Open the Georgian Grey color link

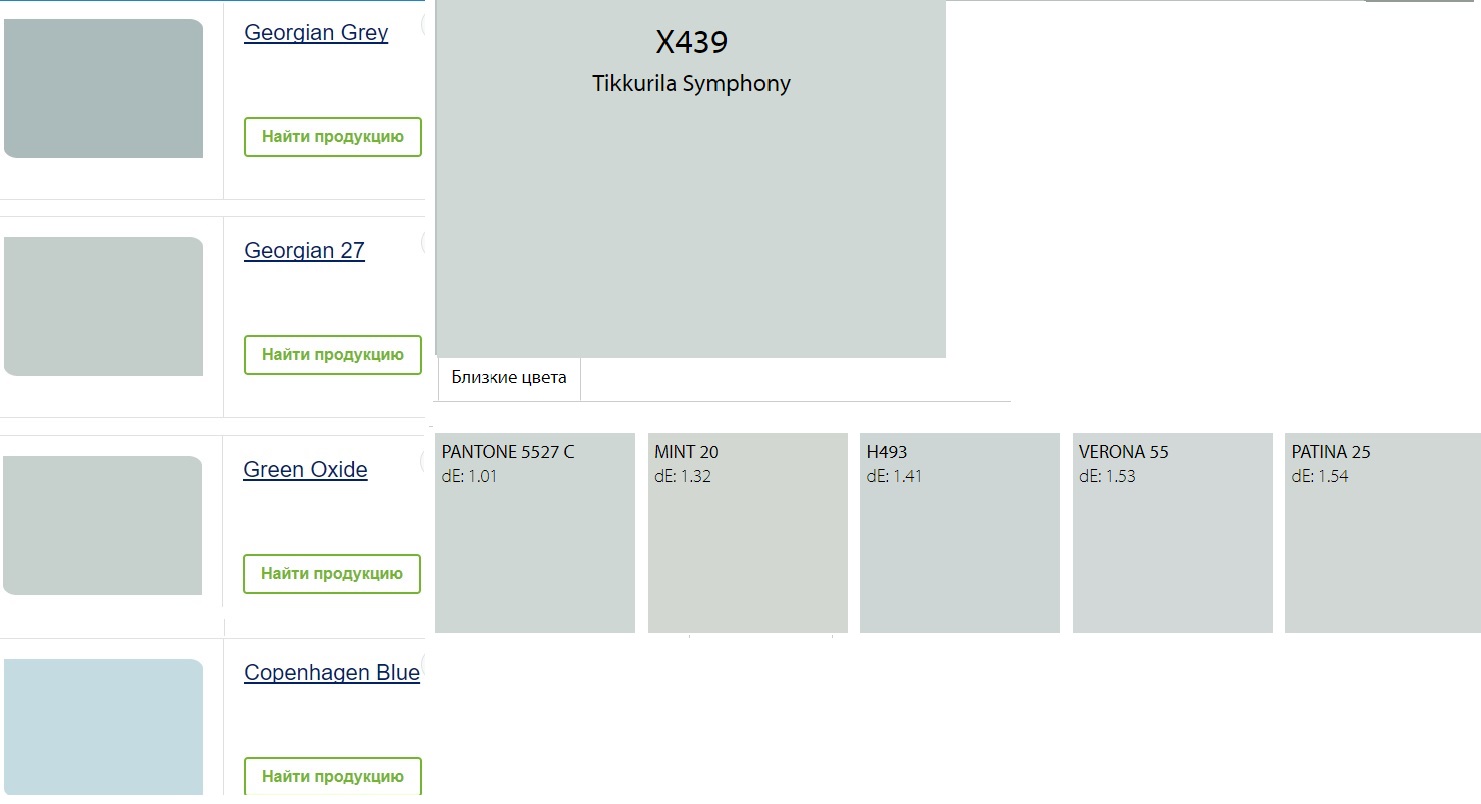316,33
